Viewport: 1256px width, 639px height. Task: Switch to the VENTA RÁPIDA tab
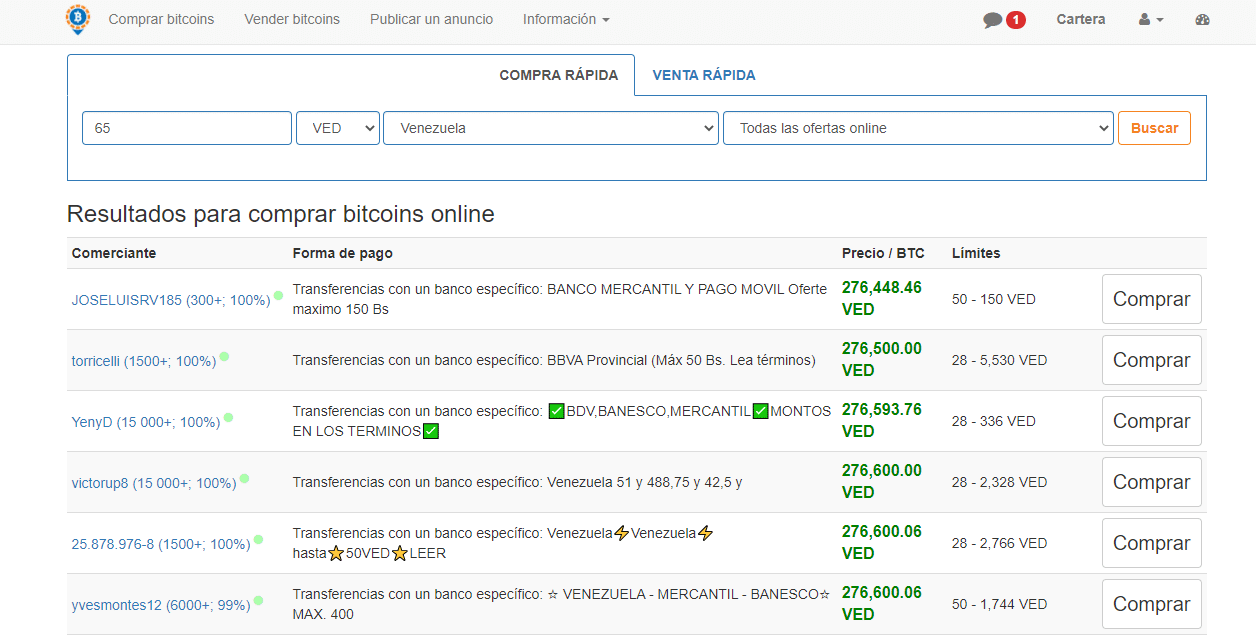(704, 75)
